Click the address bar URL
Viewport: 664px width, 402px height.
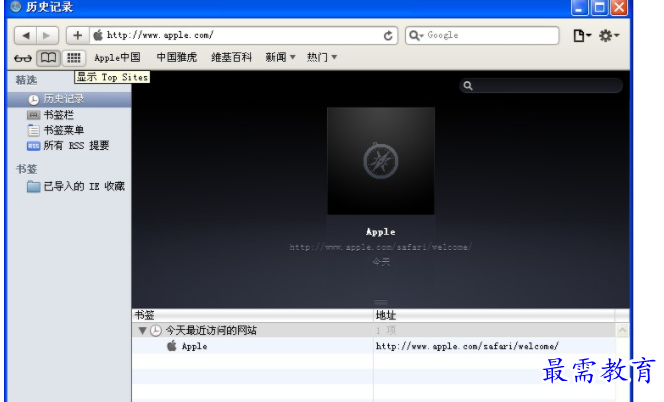pyautogui.click(x=160, y=35)
